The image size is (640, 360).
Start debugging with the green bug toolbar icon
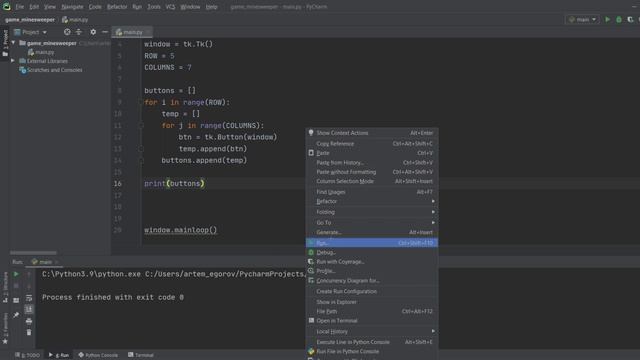point(619,19)
